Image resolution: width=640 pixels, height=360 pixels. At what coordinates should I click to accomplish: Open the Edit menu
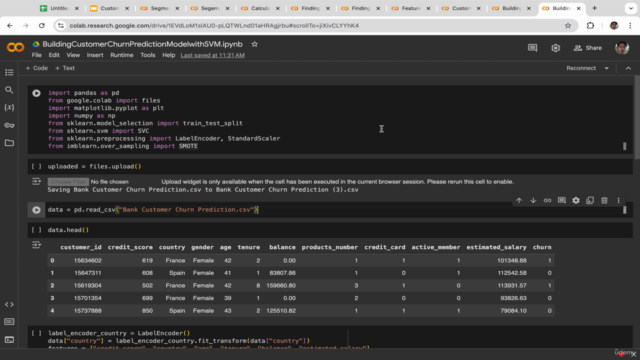pos(54,55)
